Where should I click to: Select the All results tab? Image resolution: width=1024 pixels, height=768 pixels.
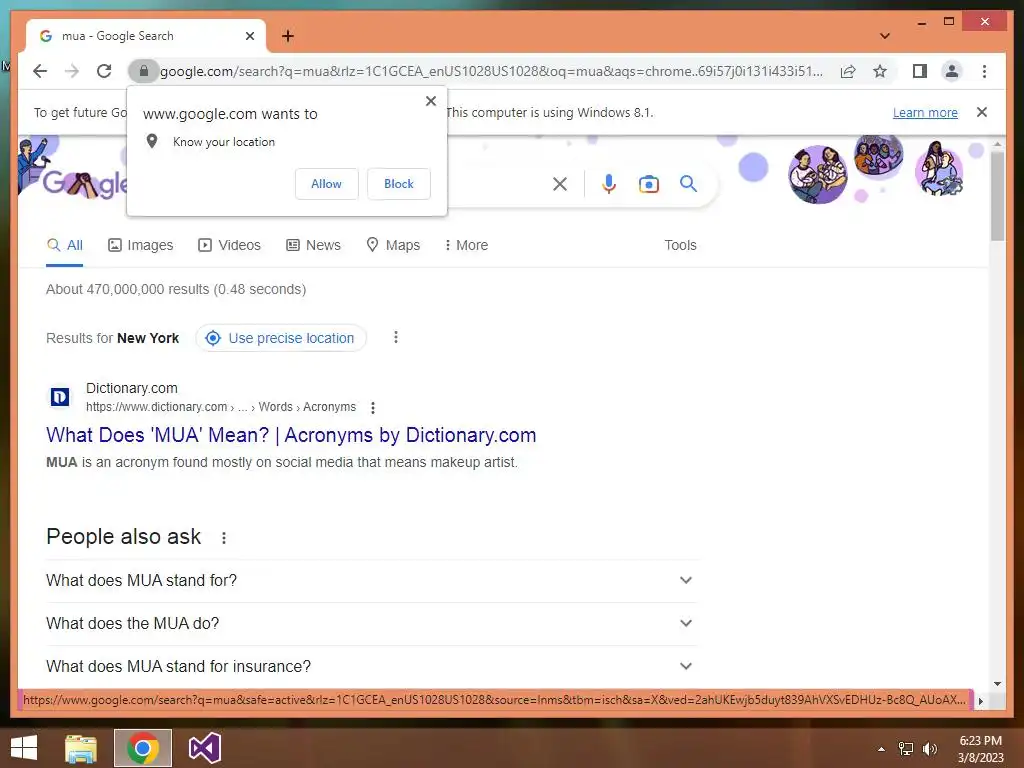(65, 246)
